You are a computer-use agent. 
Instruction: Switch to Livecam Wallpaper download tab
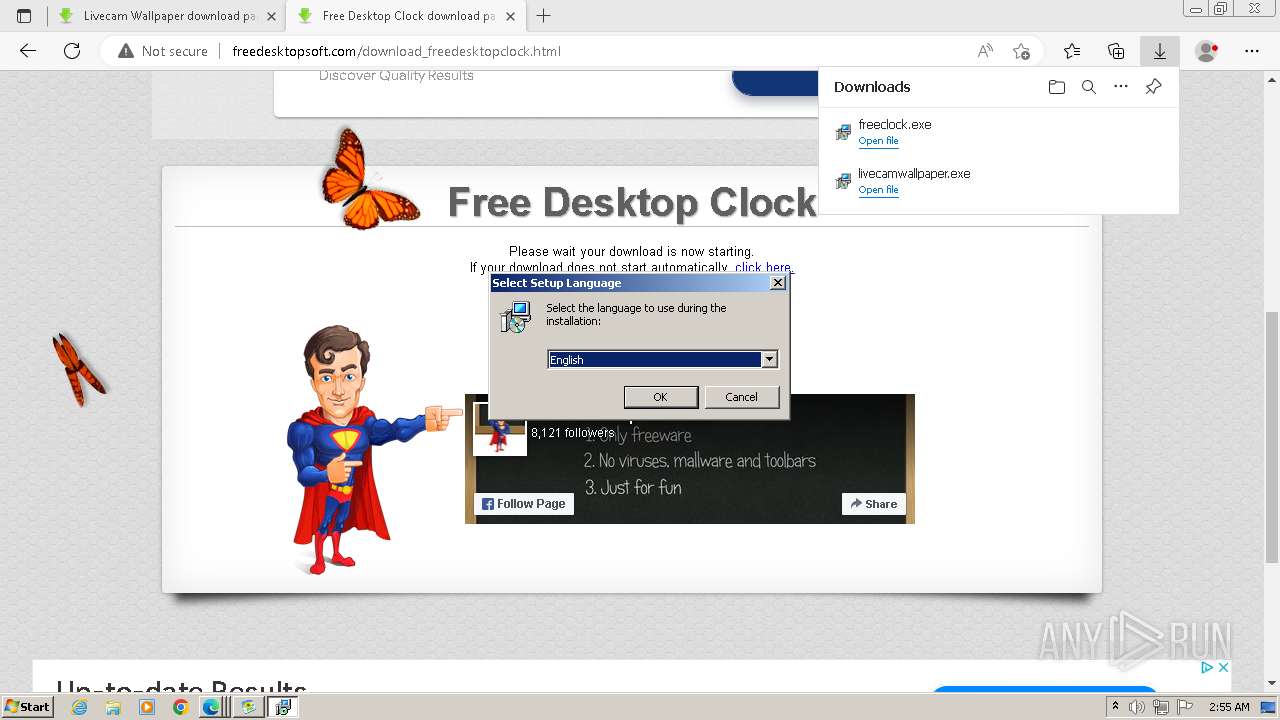click(168, 16)
